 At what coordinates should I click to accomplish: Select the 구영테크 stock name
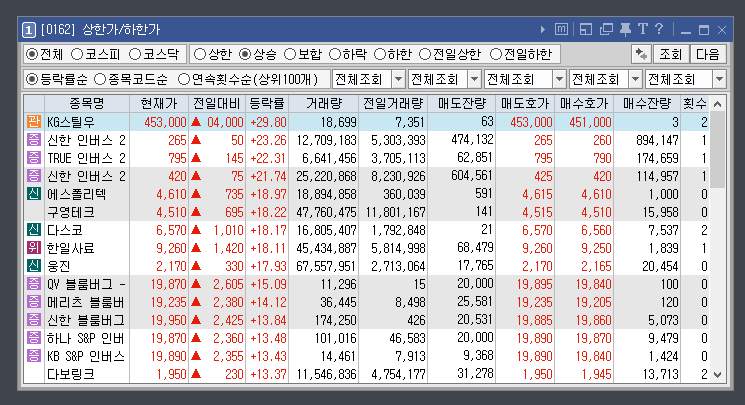[x=71, y=212]
